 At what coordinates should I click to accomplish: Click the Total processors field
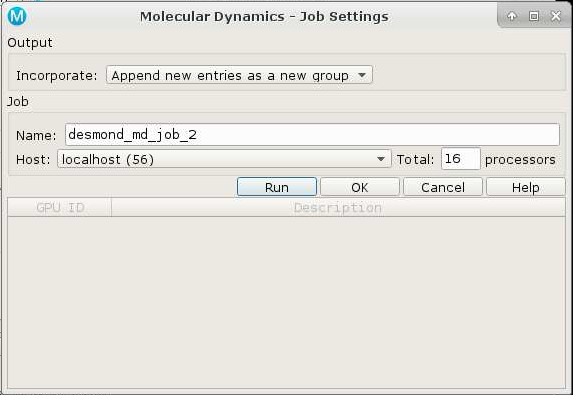click(x=460, y=159)
